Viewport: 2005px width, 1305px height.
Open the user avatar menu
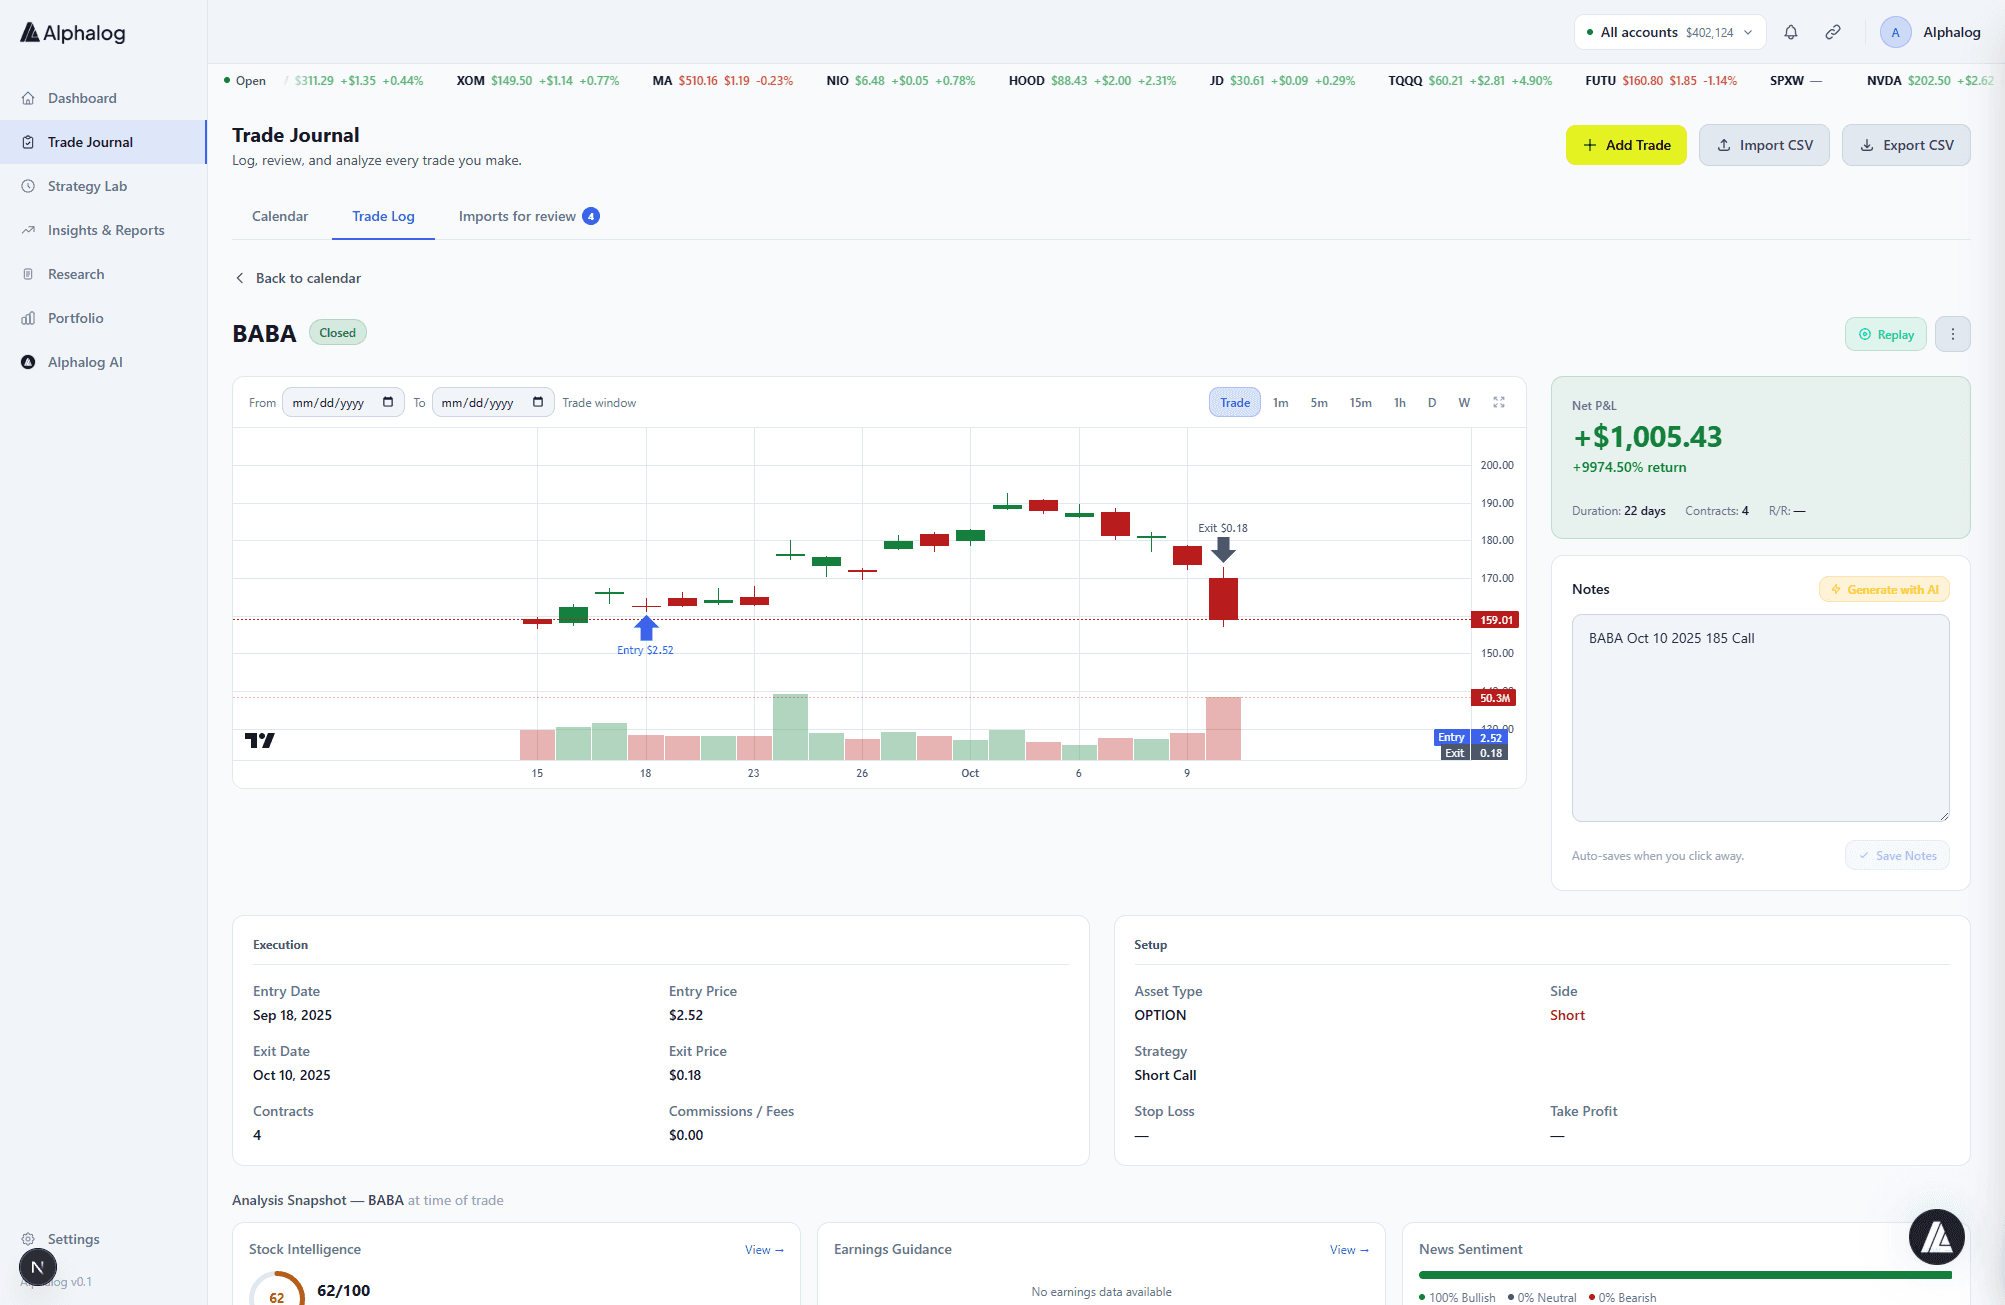tap(1895, 32)
